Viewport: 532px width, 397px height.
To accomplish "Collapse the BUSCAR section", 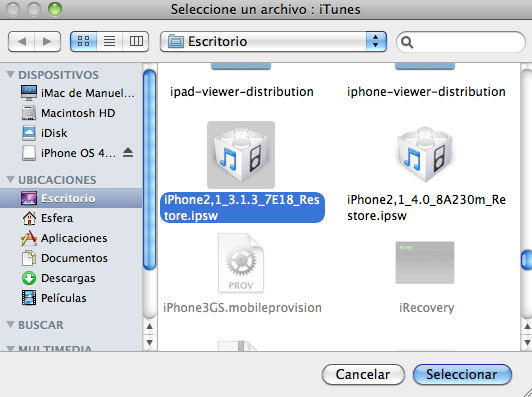I will [x=11, y=324].
